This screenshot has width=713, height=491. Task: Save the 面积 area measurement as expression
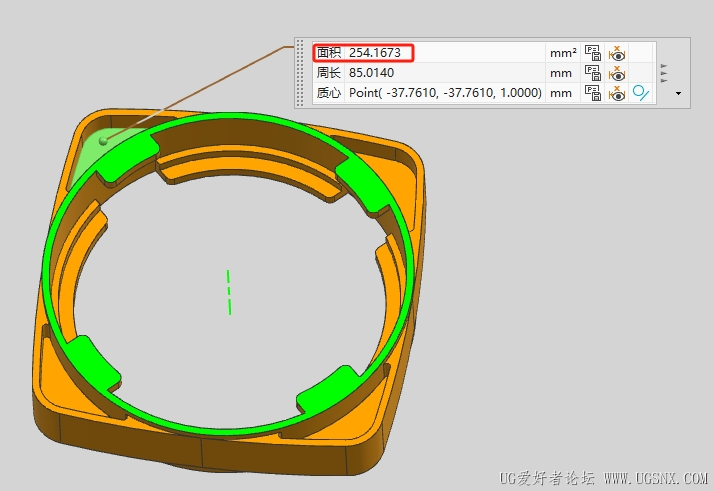coord(592,53)
